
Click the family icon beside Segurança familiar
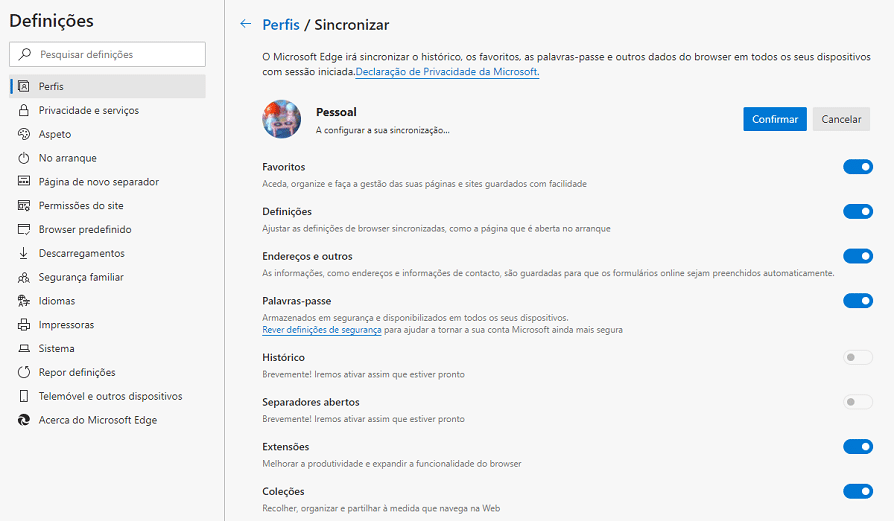click(23, 277)
